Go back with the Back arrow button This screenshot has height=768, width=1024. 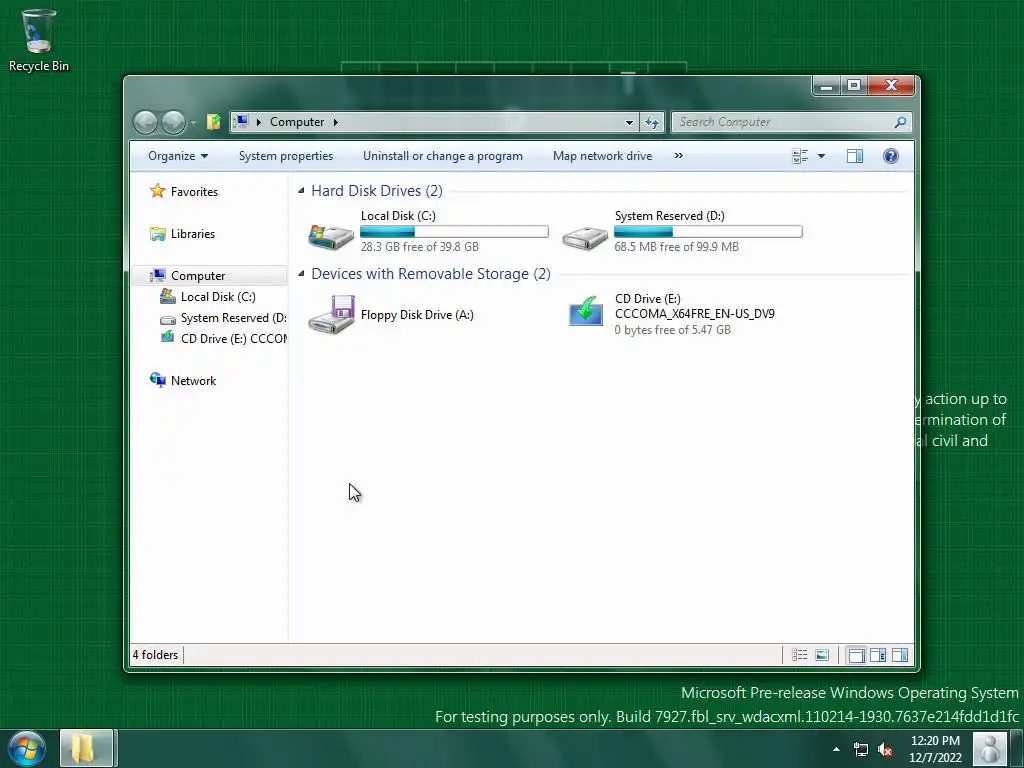[146, 122]
